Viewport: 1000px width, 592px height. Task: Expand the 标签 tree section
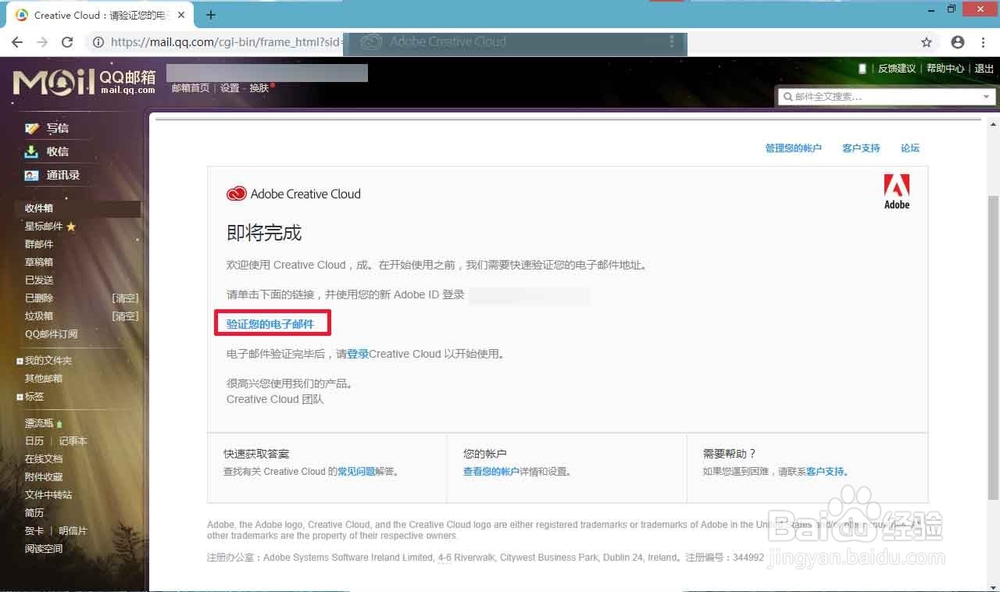[x=20, y=397]
